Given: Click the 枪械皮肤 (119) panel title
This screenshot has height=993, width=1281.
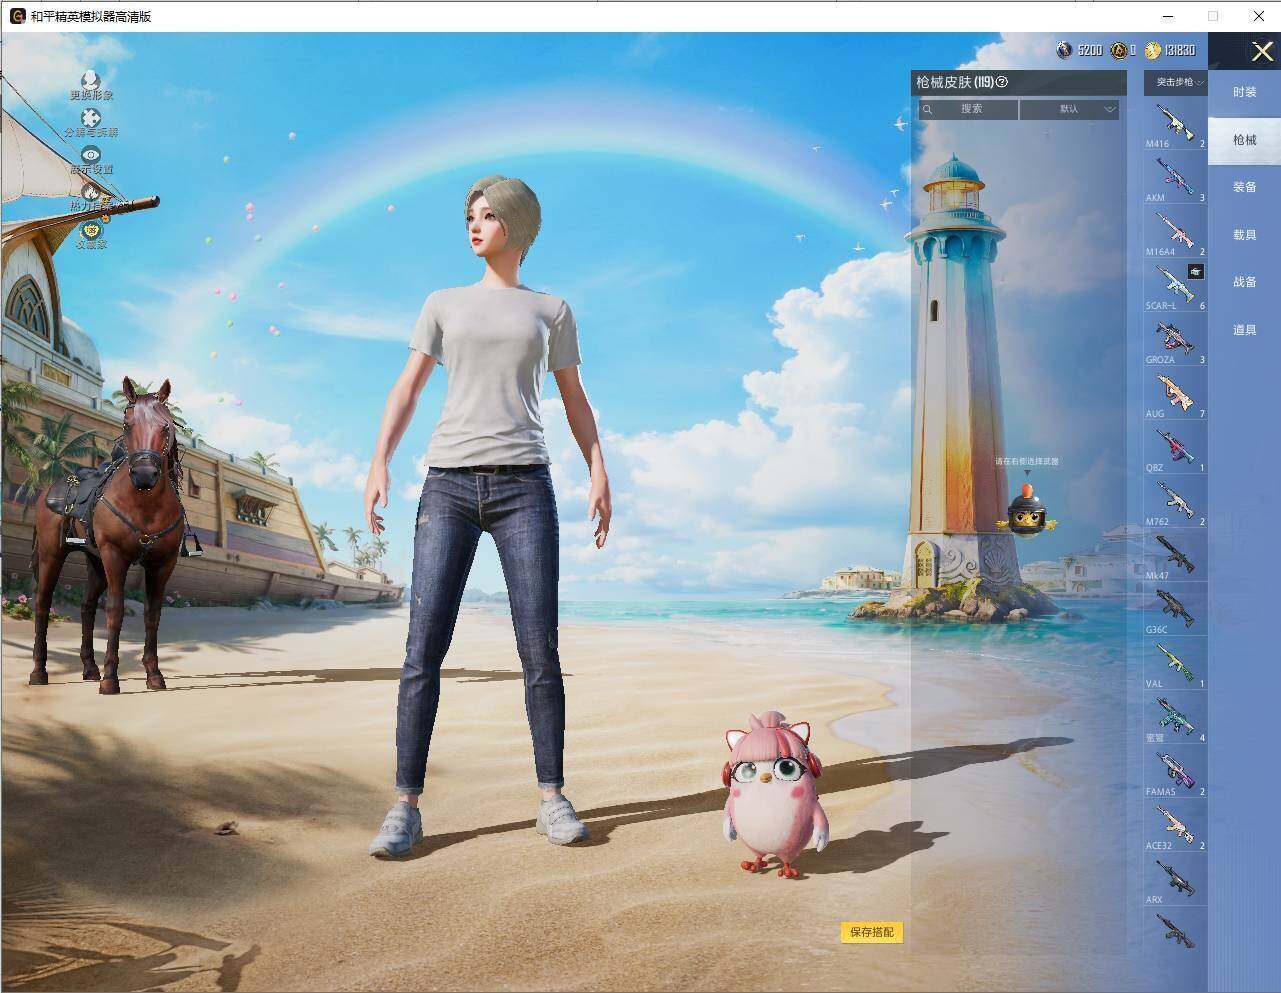Looking at the screenshot, I should point(955,83).
